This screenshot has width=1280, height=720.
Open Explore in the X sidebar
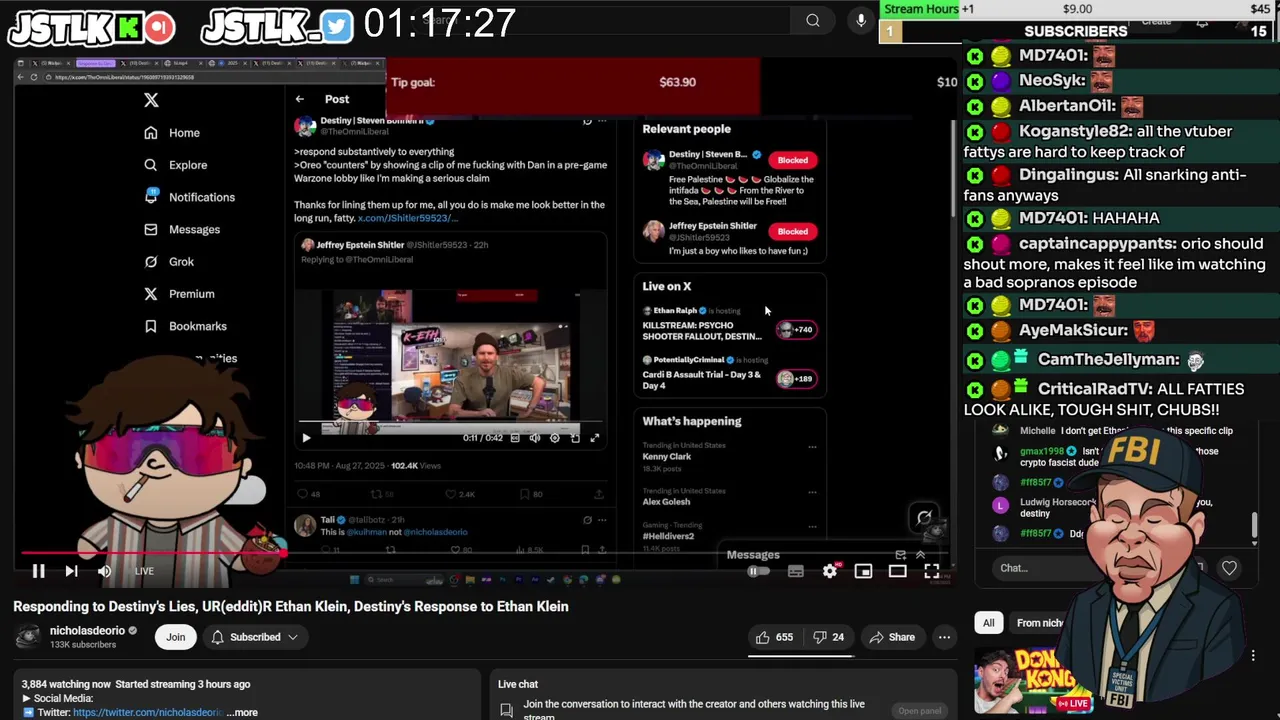(176, 165)
